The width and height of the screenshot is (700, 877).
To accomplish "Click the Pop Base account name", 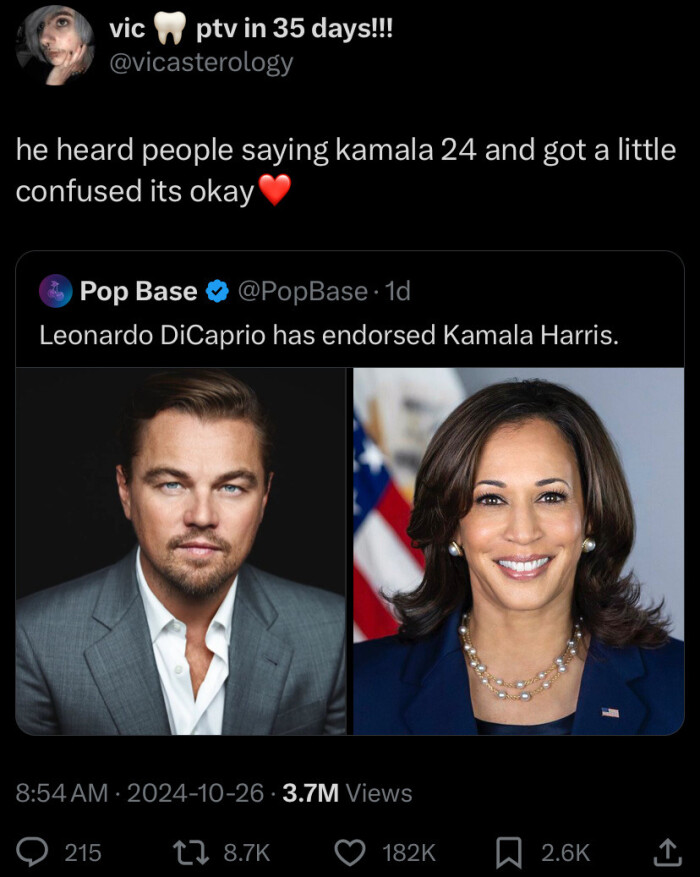I will [138, 291].
